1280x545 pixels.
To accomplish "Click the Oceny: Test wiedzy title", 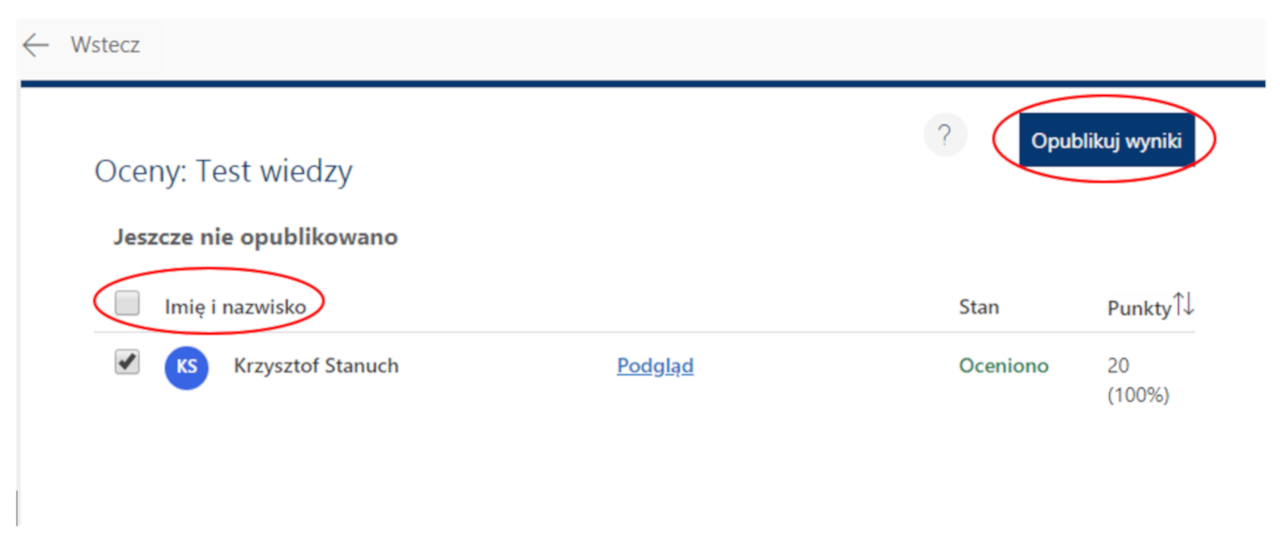I will pyautogui.click(x=223, y=172).
